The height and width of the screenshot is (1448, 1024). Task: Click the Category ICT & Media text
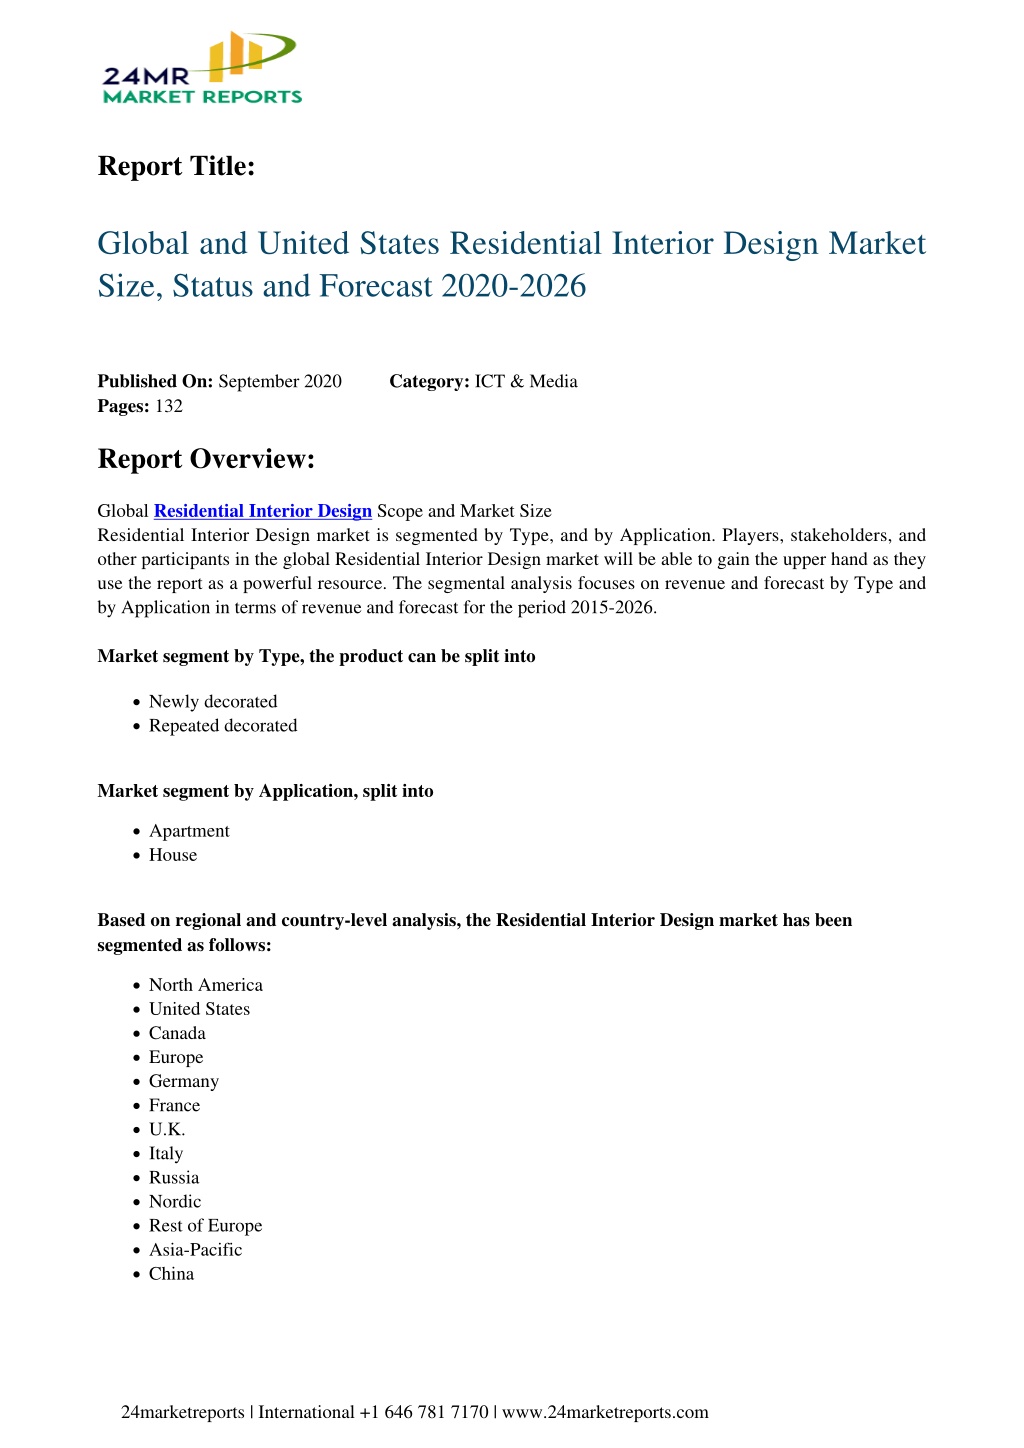pos(483,381)
